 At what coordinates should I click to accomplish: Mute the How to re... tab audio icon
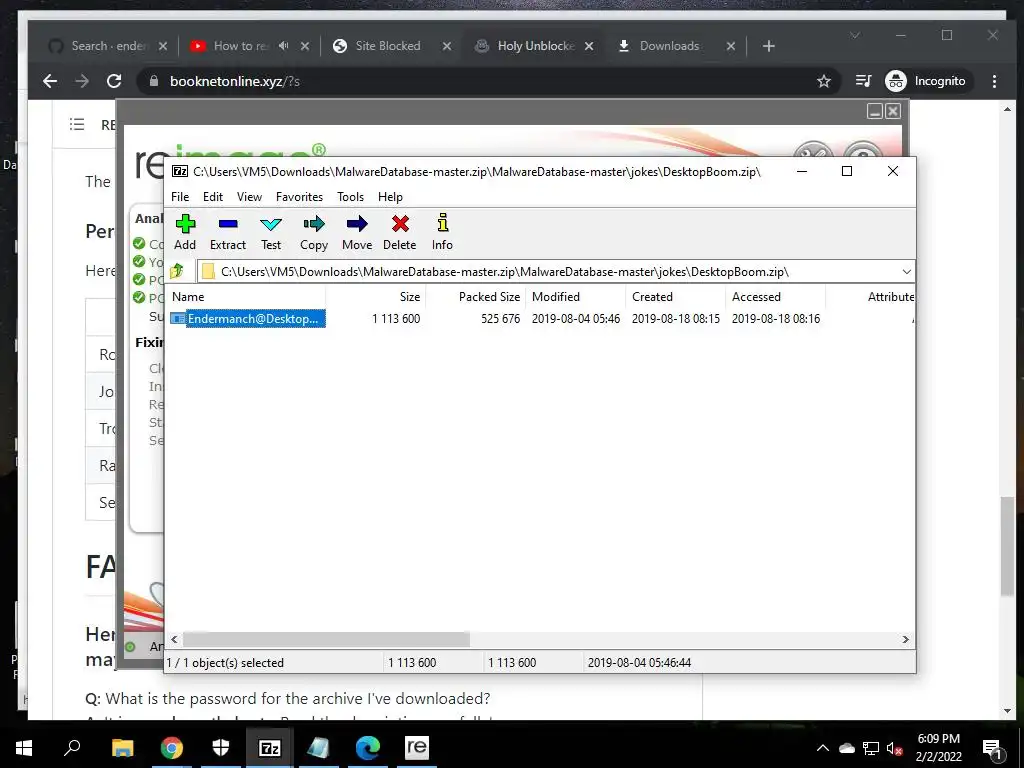coord(283,46)
